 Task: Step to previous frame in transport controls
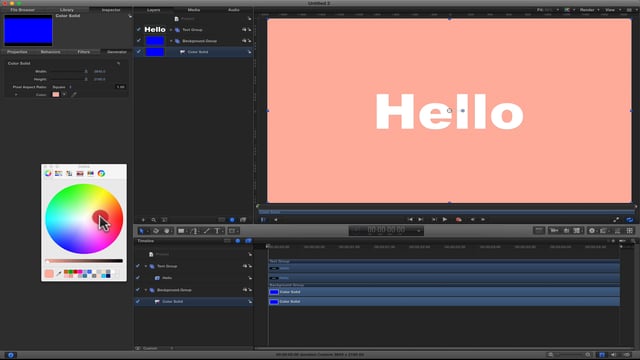coord(472,220)
